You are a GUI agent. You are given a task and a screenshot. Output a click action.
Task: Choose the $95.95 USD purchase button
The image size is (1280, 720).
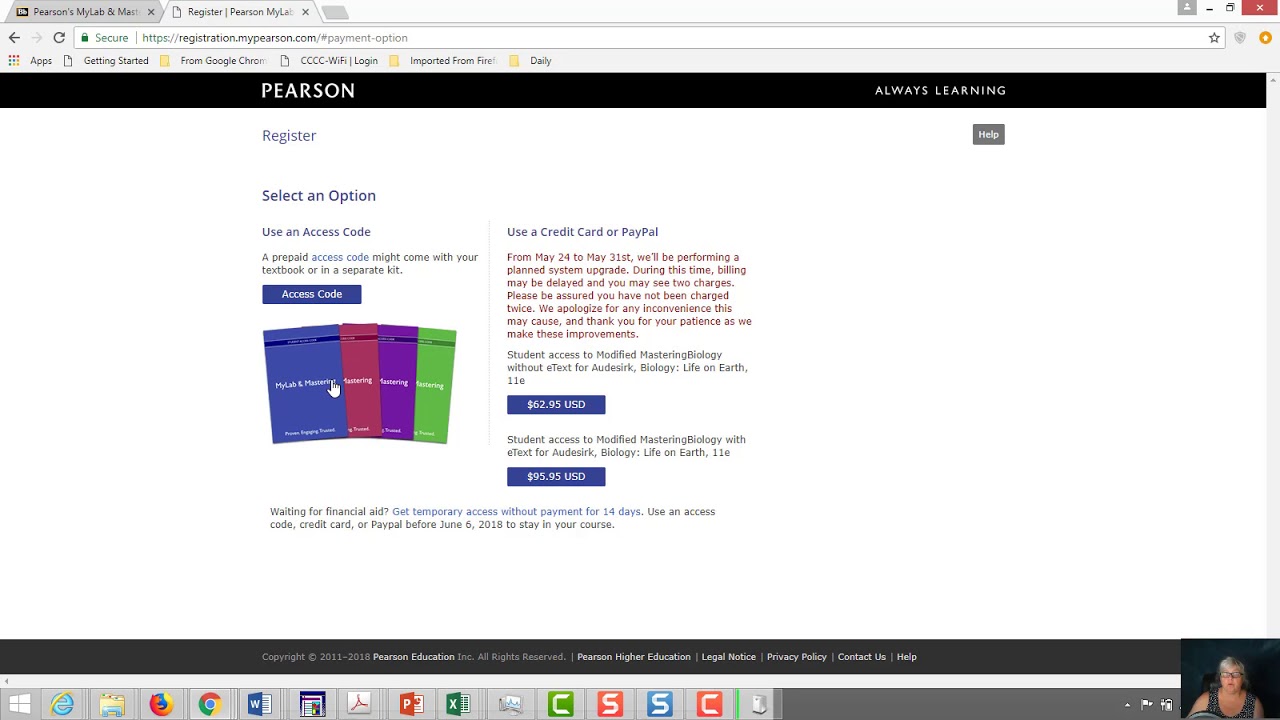coord(556,476)
